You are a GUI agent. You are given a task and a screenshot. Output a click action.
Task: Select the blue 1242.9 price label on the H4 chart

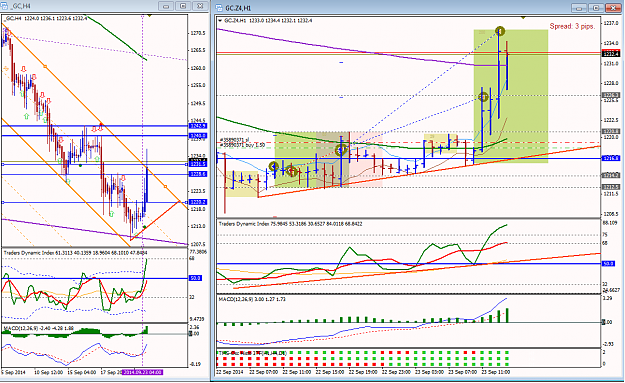[198, 126]
